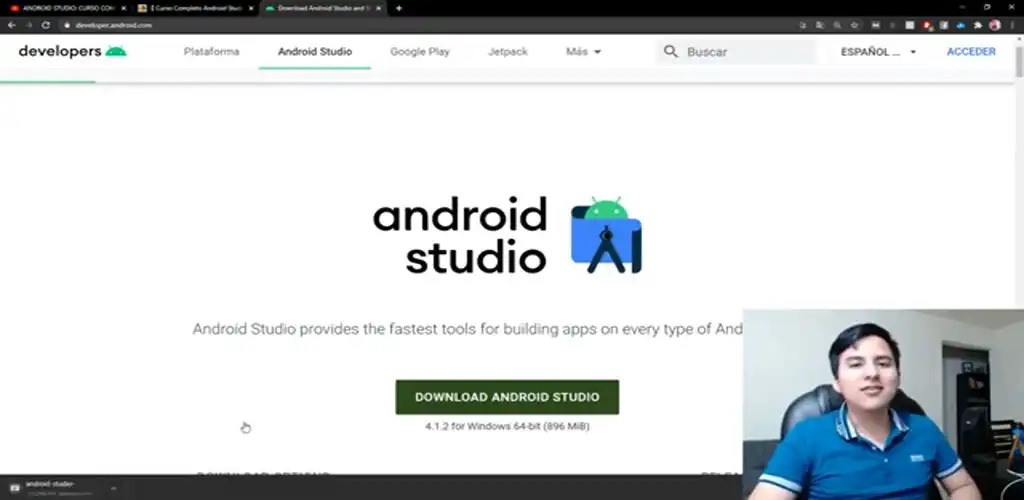Click the blue cloud extension icon

tap(961, 25)
